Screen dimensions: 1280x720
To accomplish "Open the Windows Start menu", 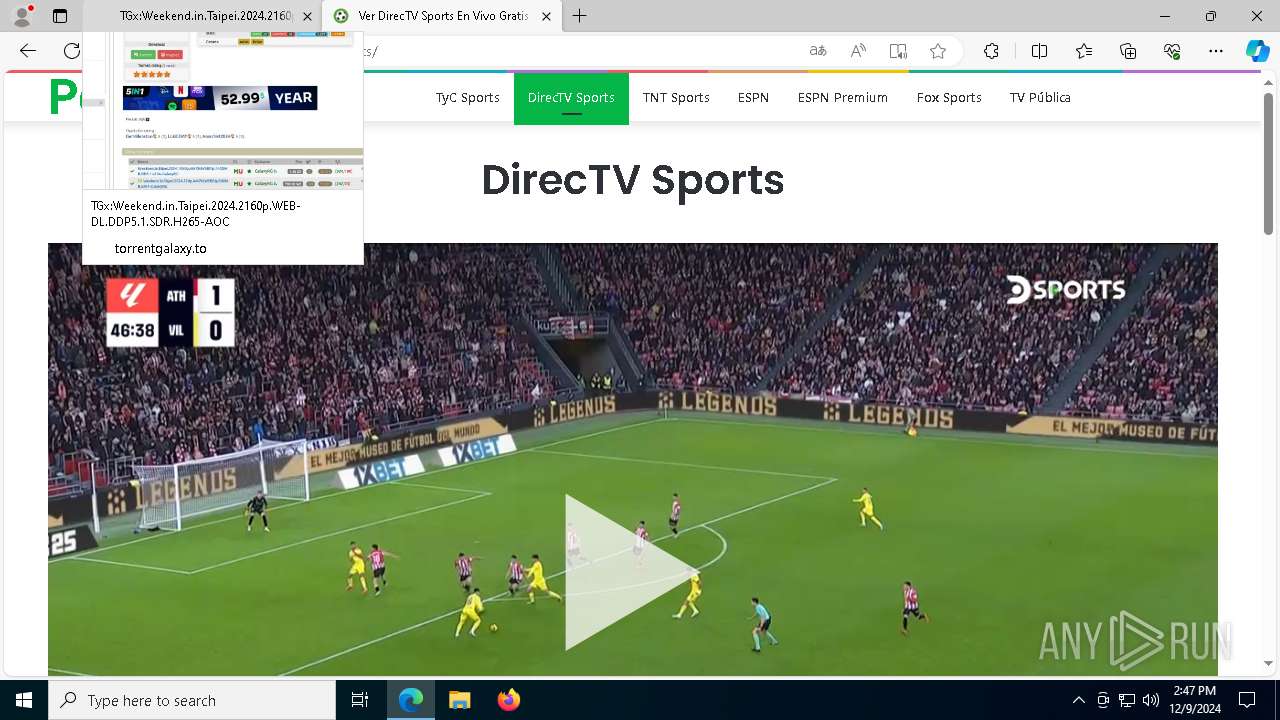I will pos(24,700).
